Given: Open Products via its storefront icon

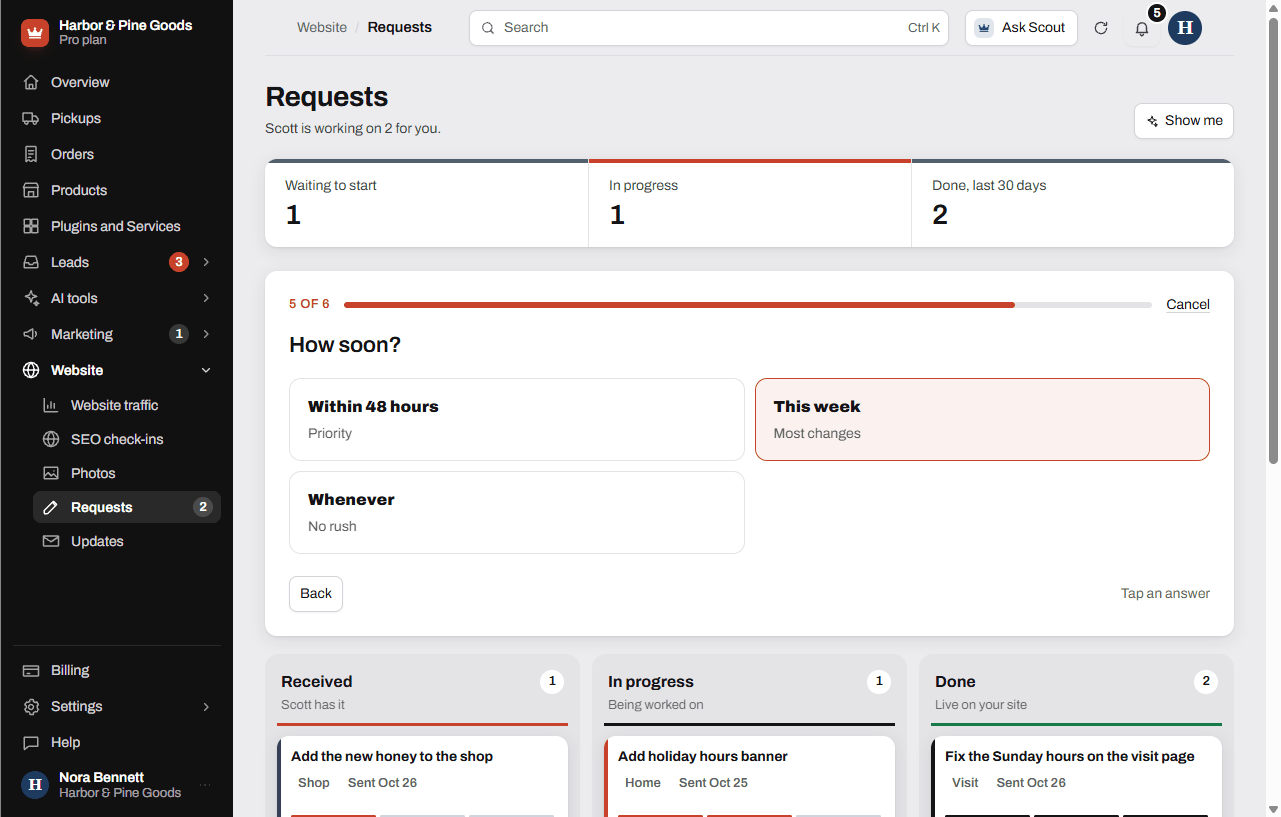Looking at the screenshot, I should (x=31, y=190).
